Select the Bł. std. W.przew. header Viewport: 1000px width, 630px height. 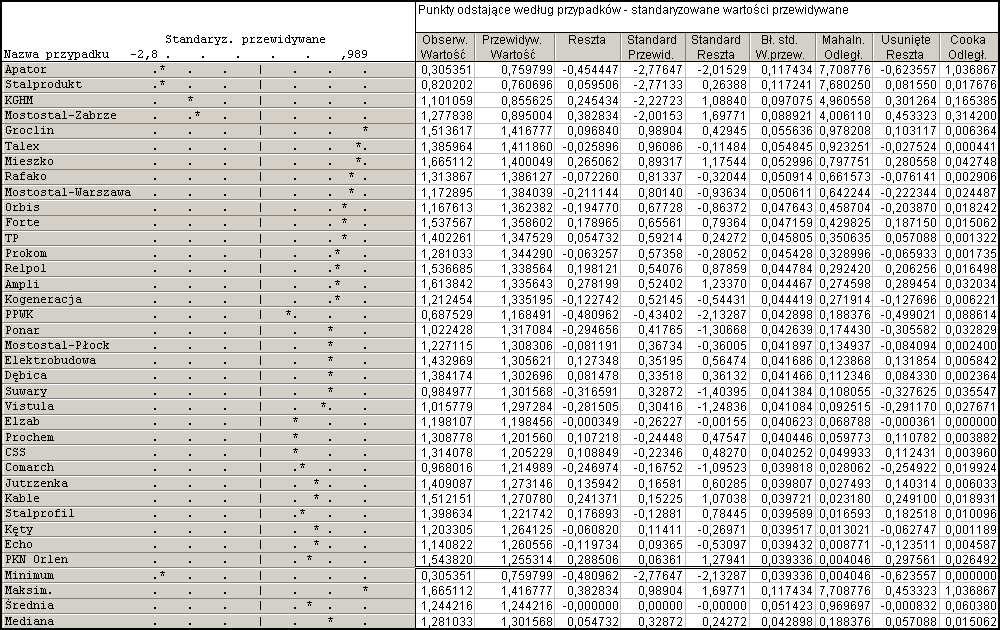[781, 47]
